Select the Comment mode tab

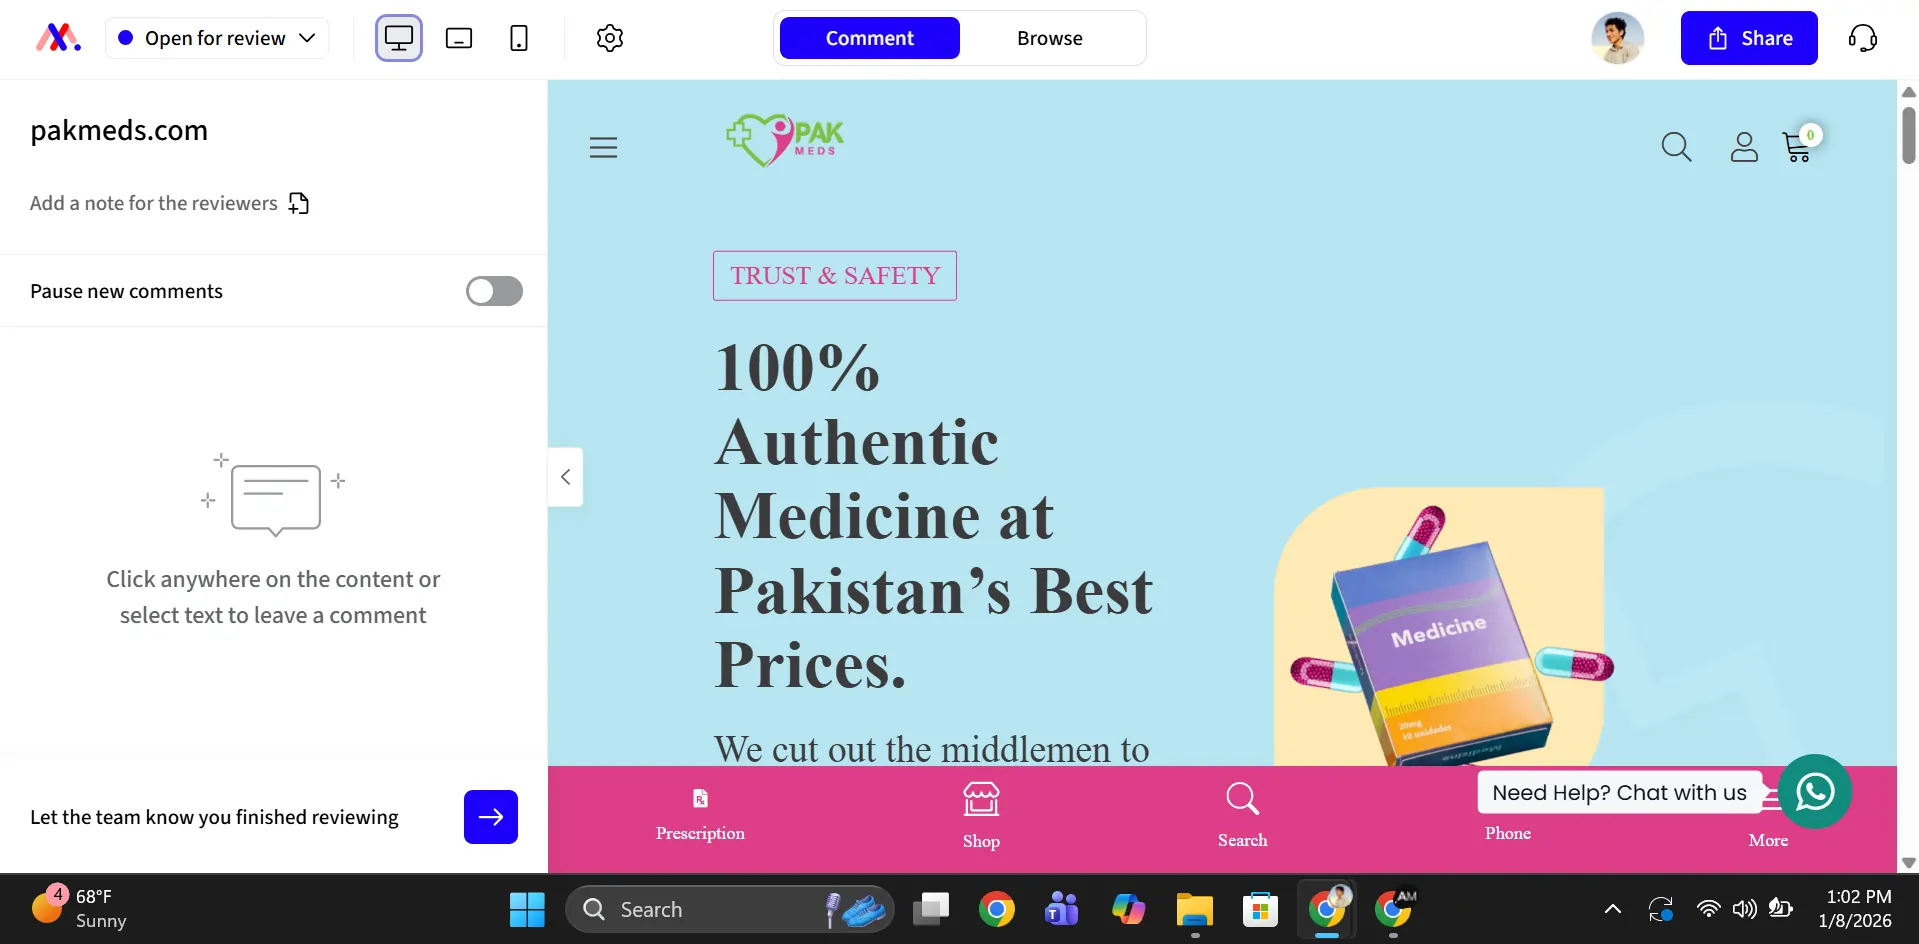tap(869, 38)
